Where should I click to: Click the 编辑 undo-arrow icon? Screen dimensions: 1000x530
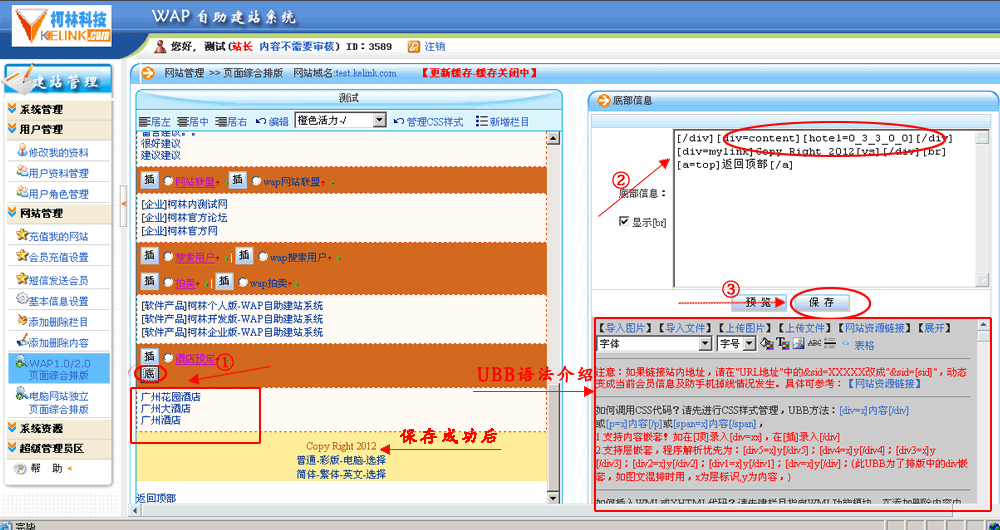pyautogui.click(x=260, y=121)
